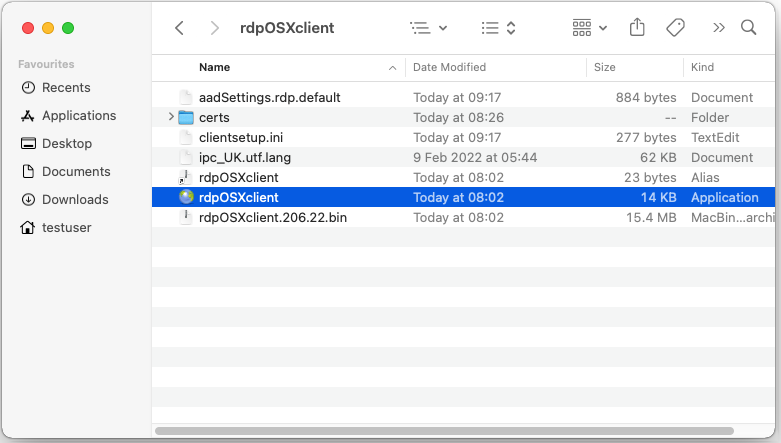Screen dimensions: 781x443
Task: Select testuser home folder in sidebar
Action: pos(66,228)
